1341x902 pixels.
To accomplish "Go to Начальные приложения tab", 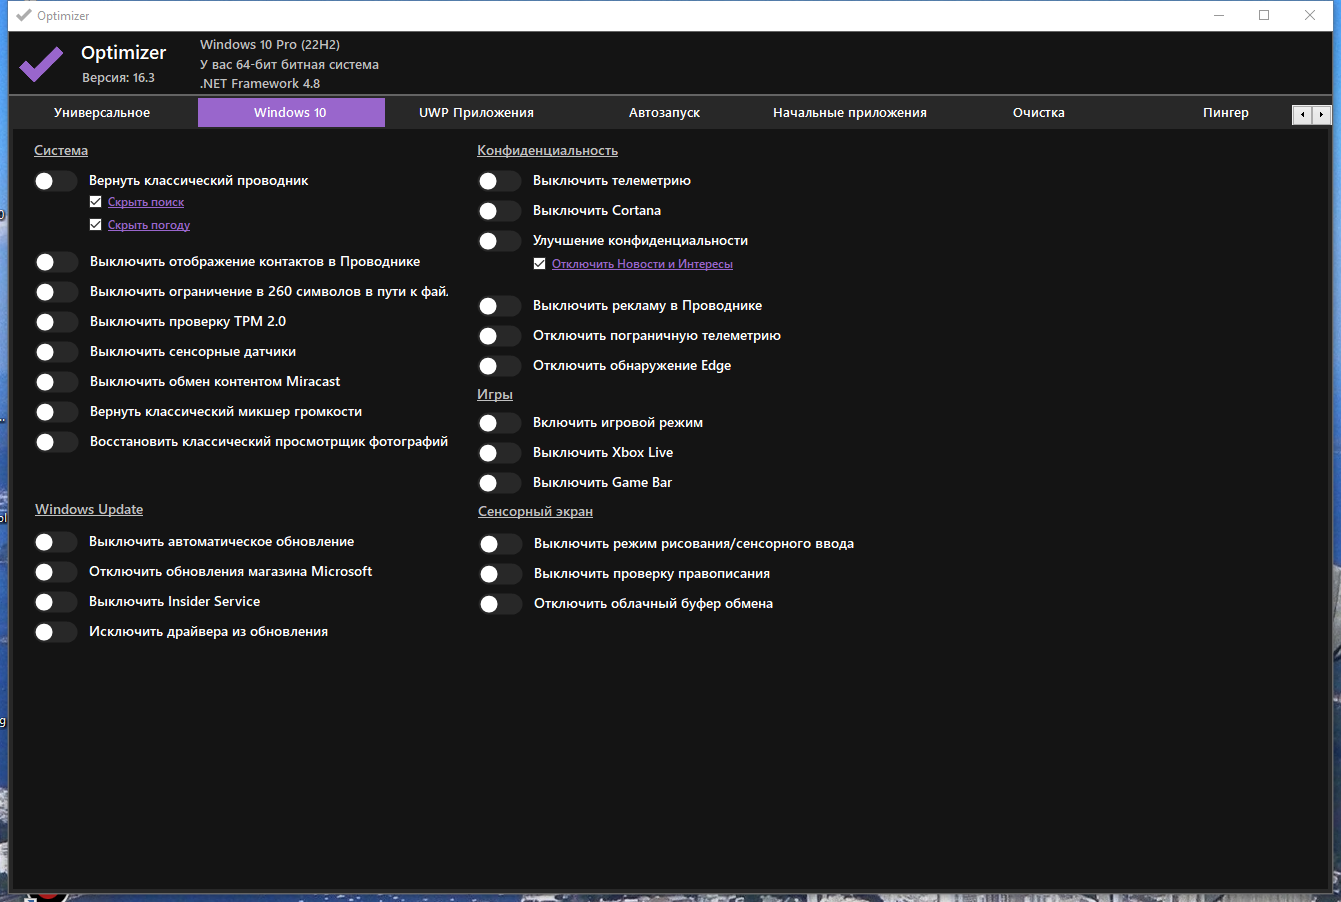I will (850, 113).
